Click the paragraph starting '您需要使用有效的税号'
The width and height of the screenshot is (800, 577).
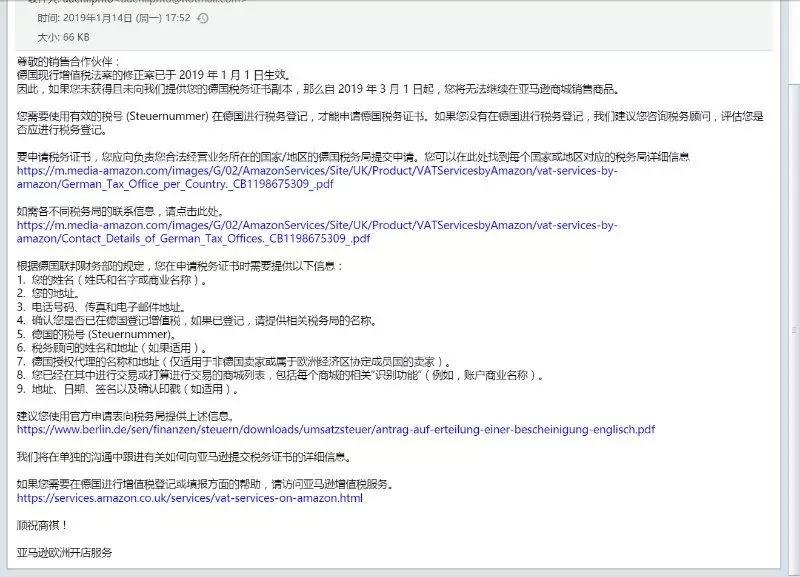pyautogui.click(x=390, y=123)
